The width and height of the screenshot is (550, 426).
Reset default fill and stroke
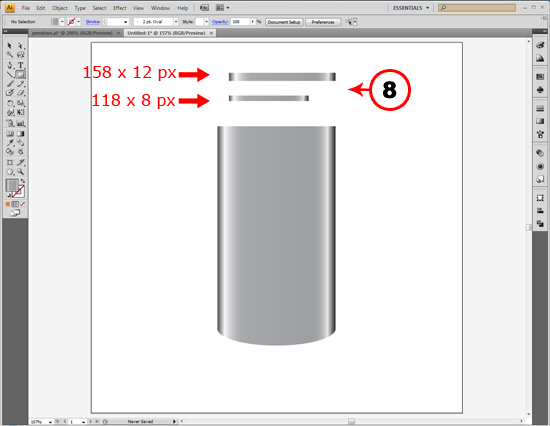coord(9,195)
